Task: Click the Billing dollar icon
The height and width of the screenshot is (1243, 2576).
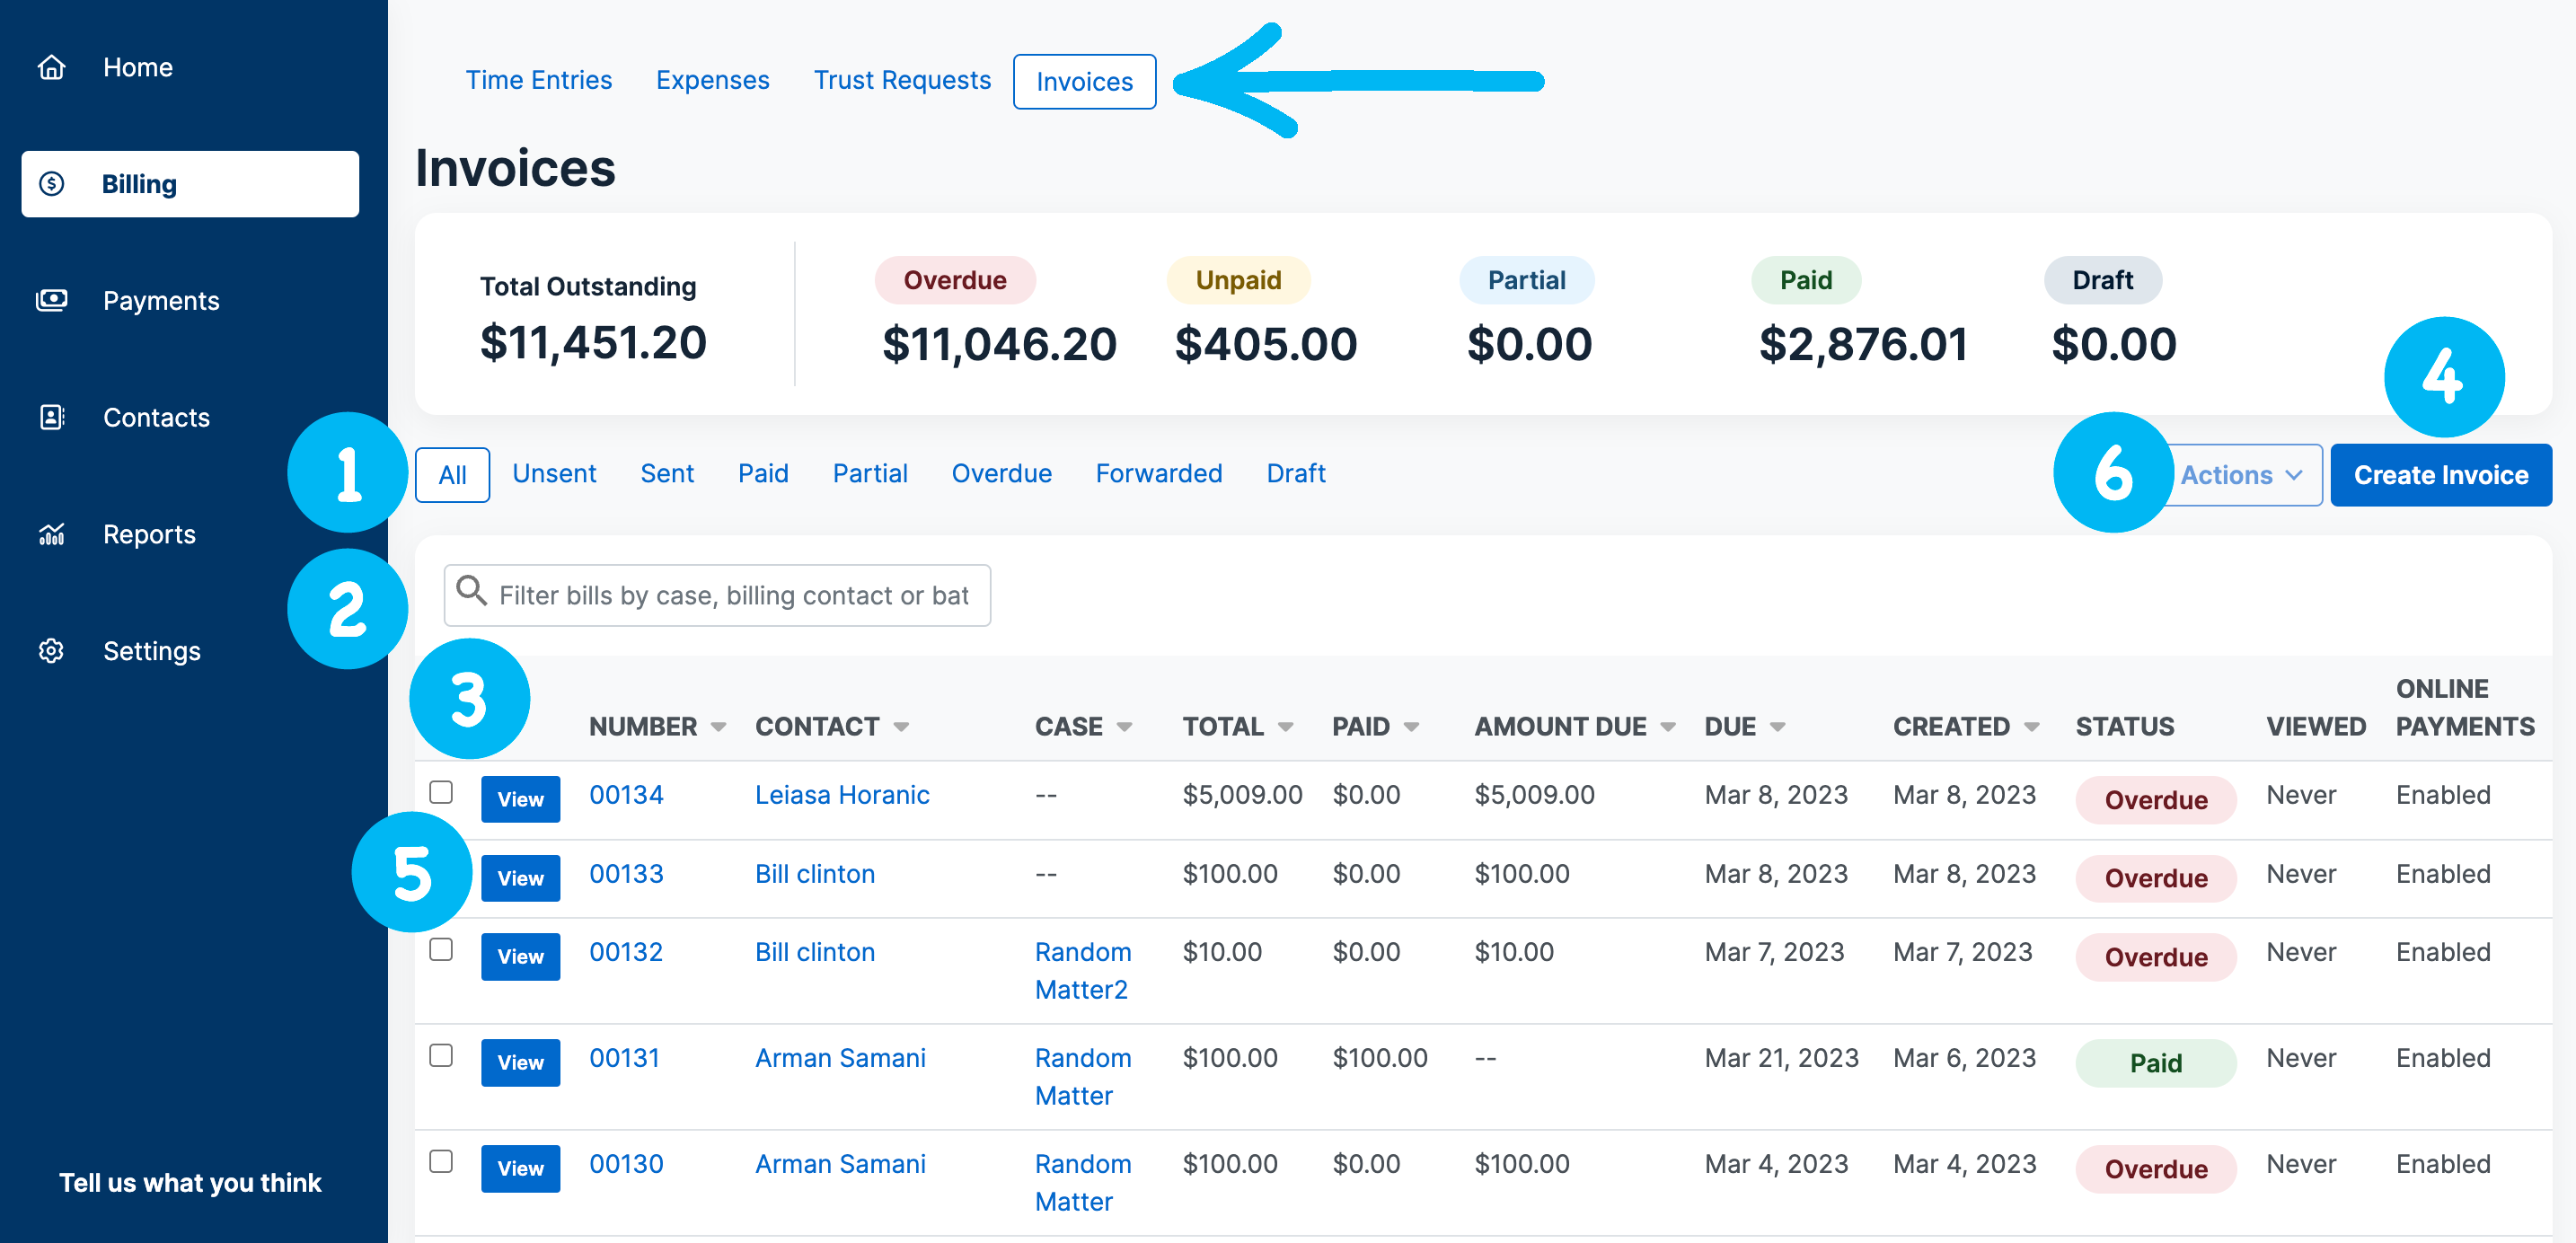Action: coord(51,183)
